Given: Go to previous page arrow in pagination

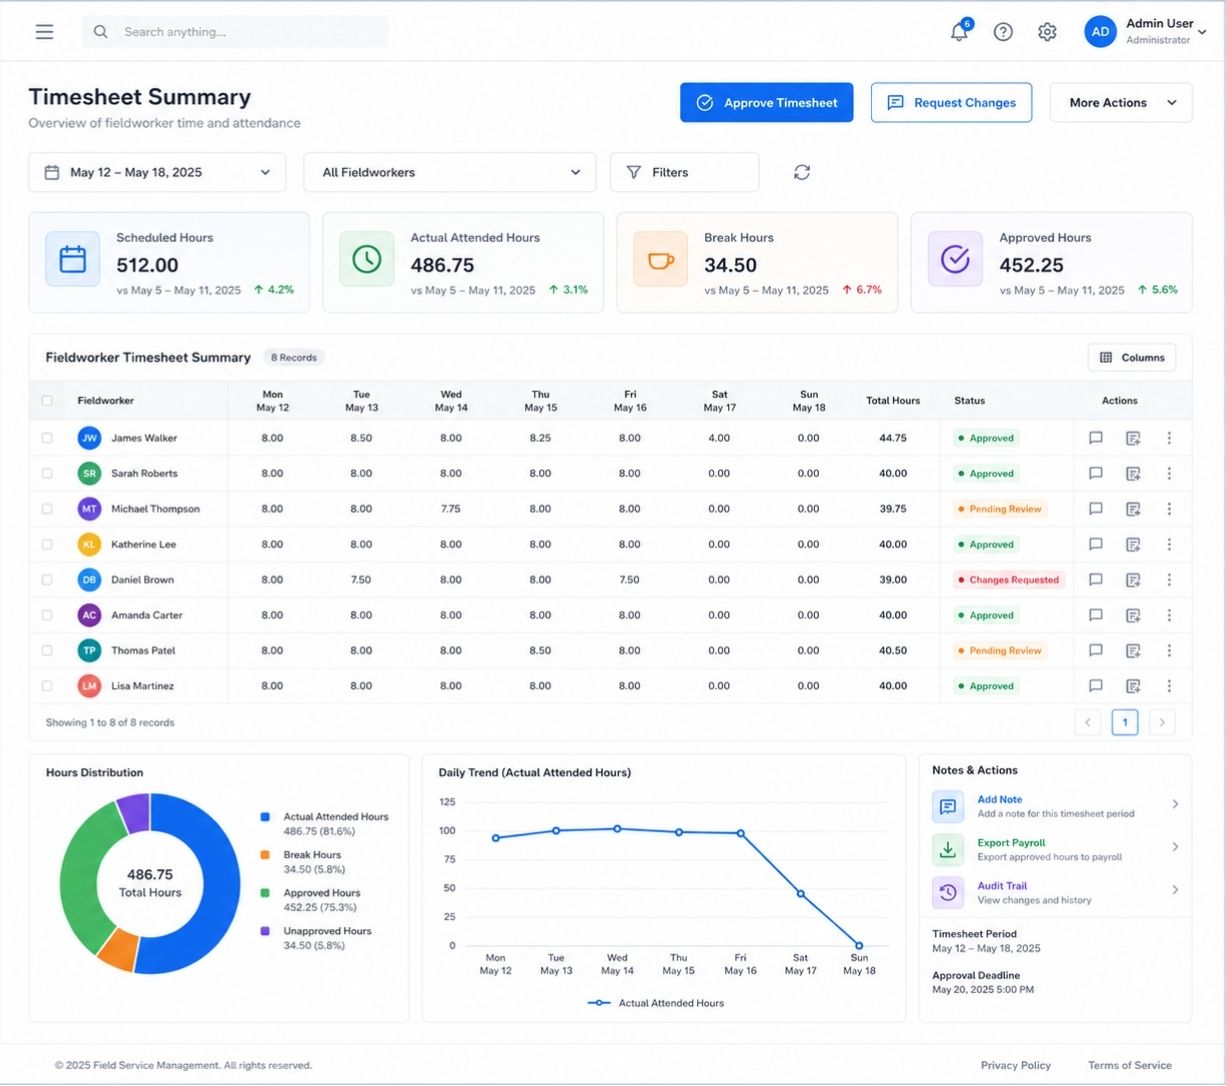Looking at the screenshot, I should click(1088, 722).
